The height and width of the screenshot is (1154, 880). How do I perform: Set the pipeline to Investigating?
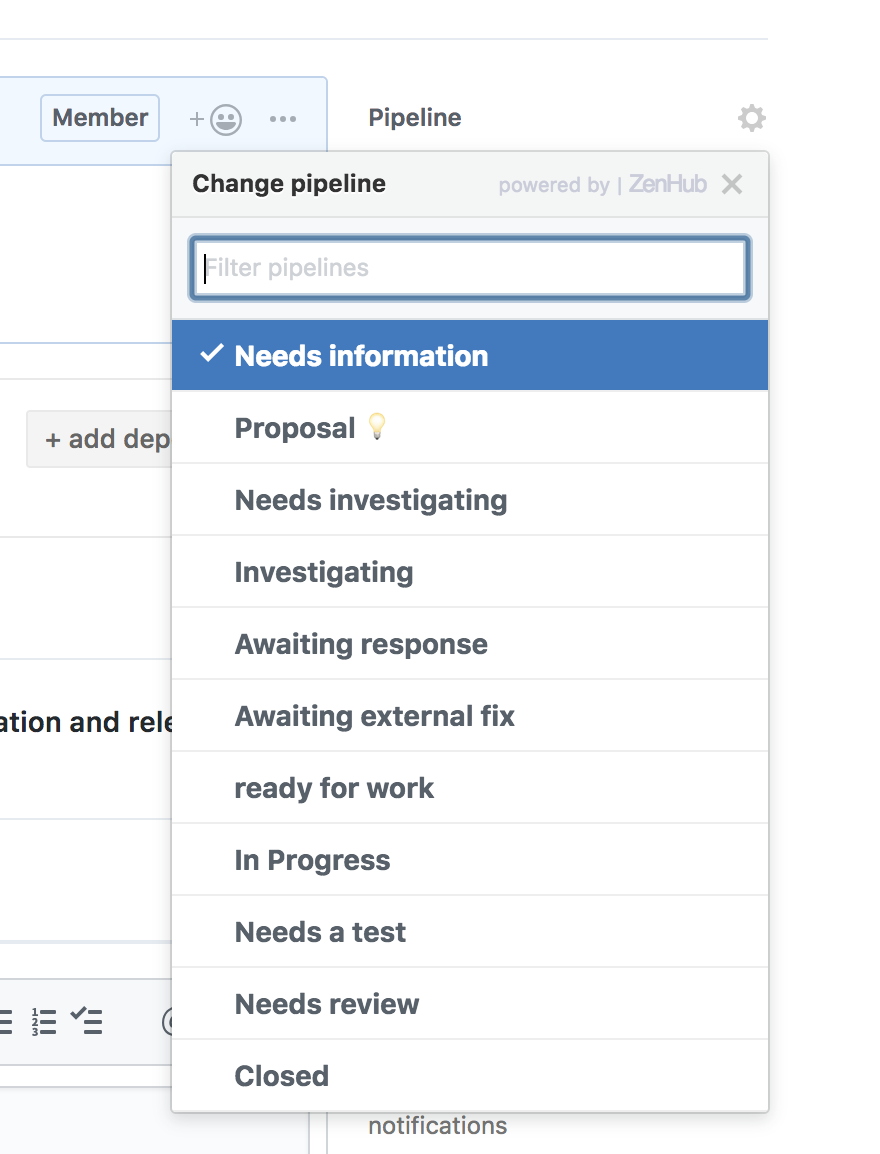(470, 572)
